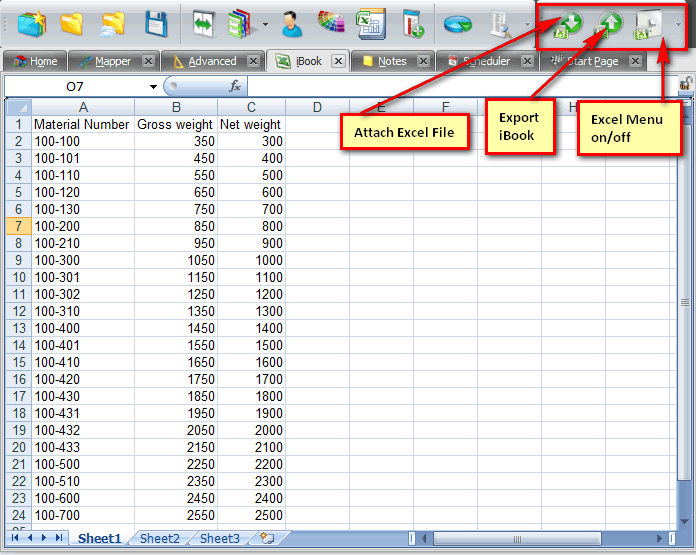Viewport: 696px width, 555px height.
Task: Open toolbar options arrow at far right
Action: coord(679,24)
